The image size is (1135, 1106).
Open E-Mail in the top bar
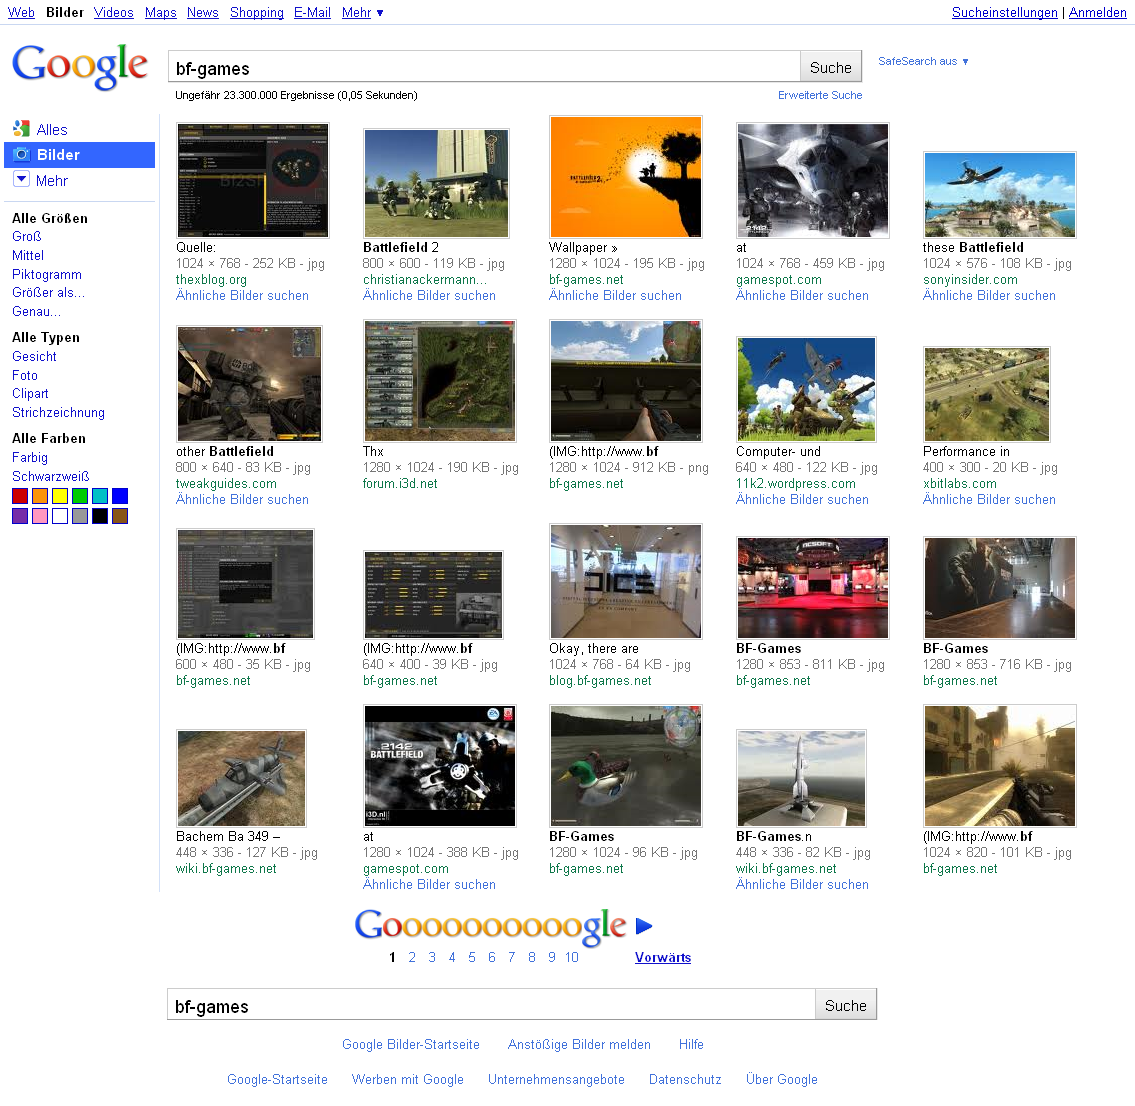[x=312, y=12]
